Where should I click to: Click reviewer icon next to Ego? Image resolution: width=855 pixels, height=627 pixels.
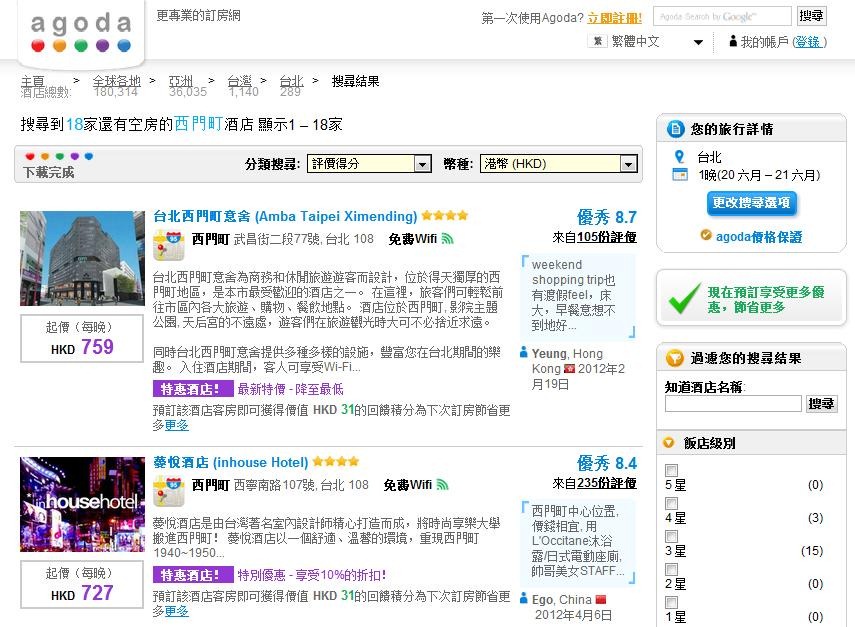pyautogui.click(x=523, y=599)
